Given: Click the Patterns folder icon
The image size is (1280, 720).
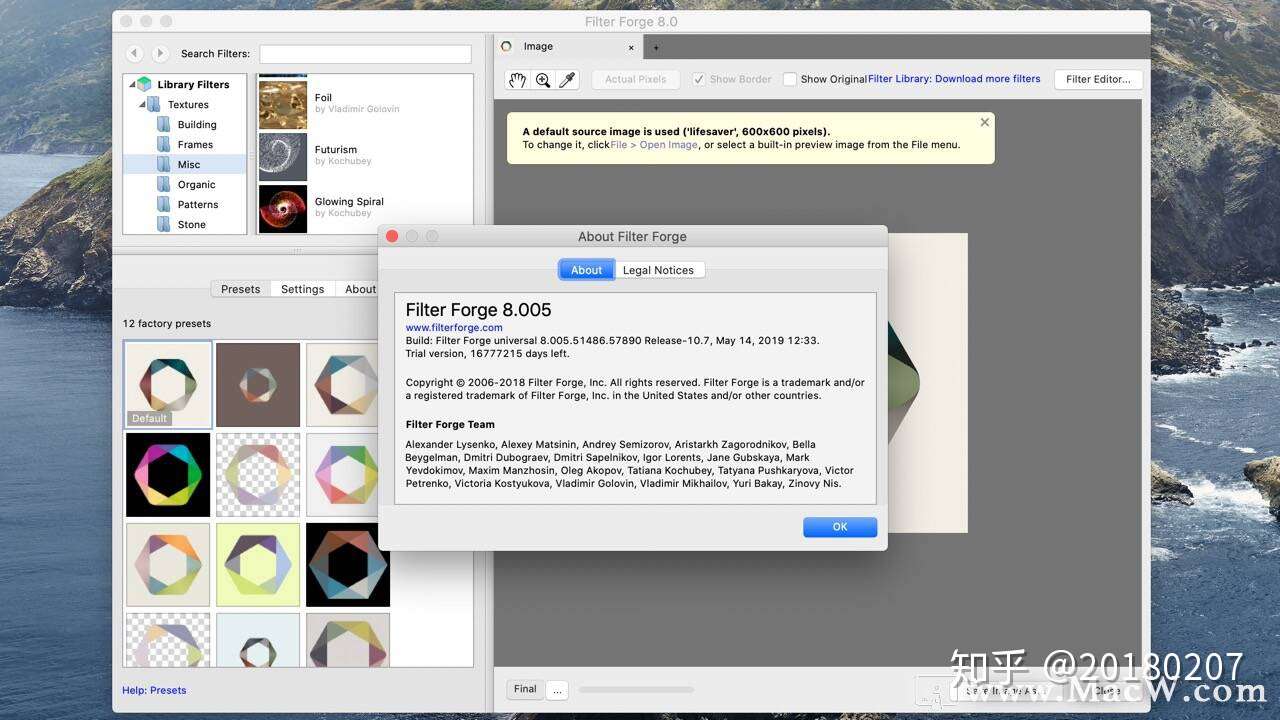Looking at the screenshot, I should (x=163, y=204).
